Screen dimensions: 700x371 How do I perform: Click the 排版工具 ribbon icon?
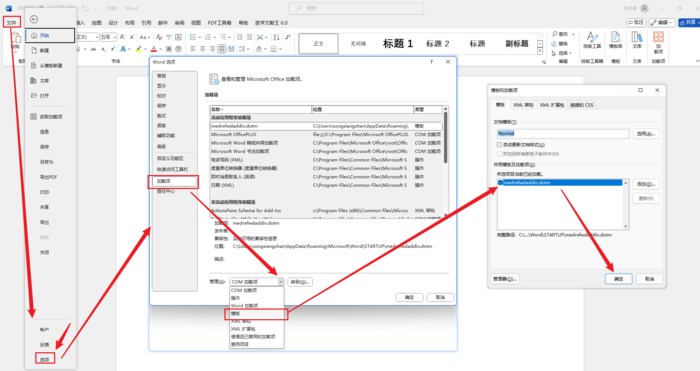(592, 39)
